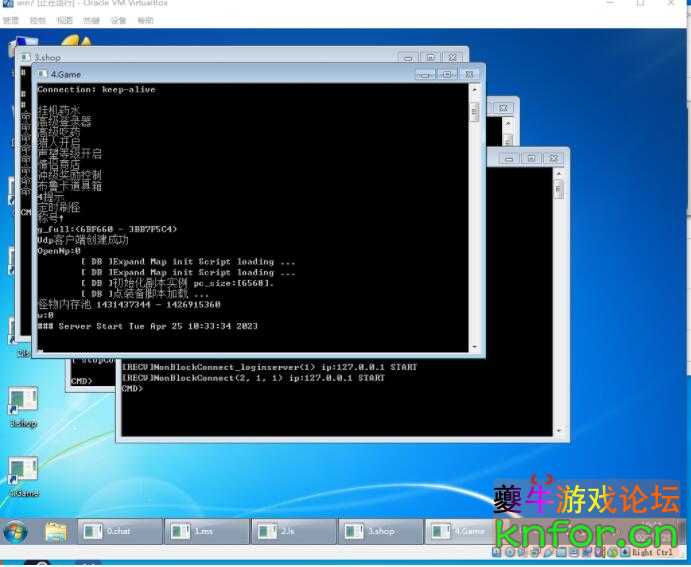
Task: Switch to 0.chat taskbar button
Action: (119, 531)
